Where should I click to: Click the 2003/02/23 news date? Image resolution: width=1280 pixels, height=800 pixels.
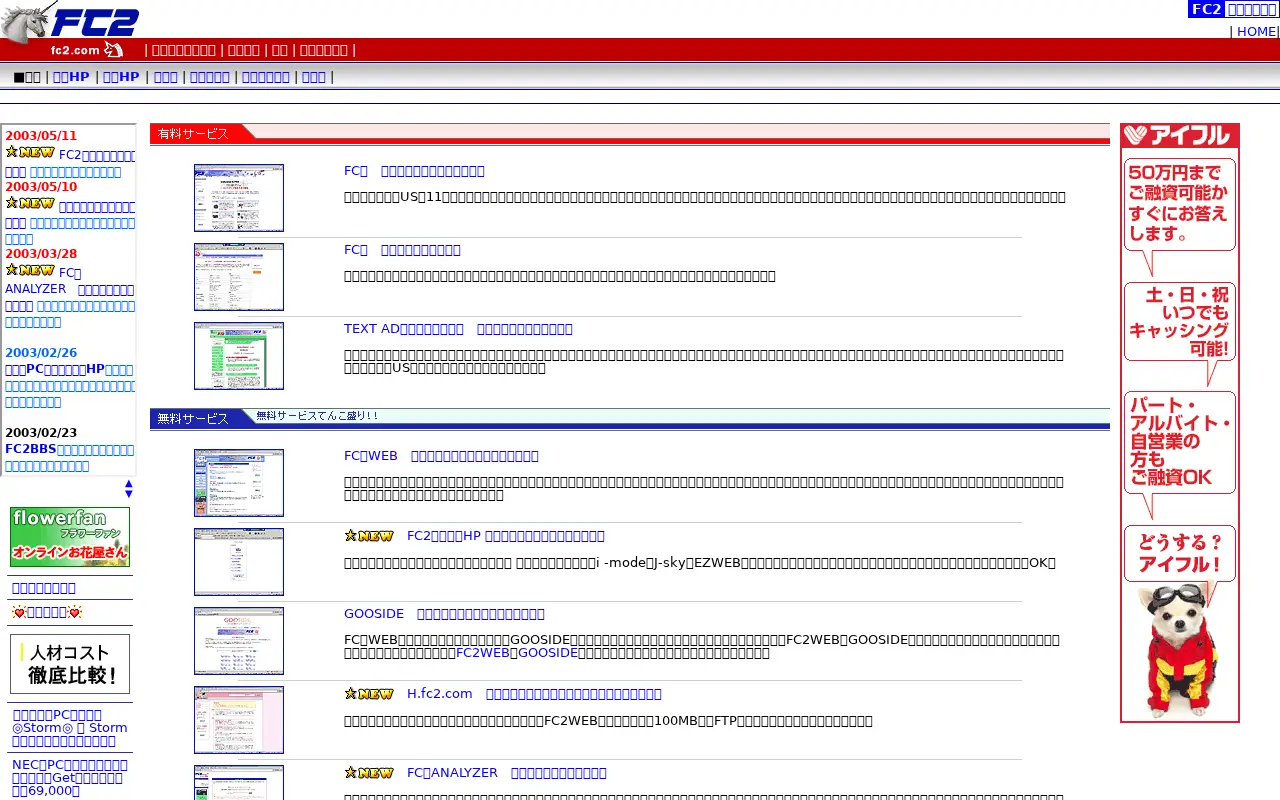coord(41,433)
